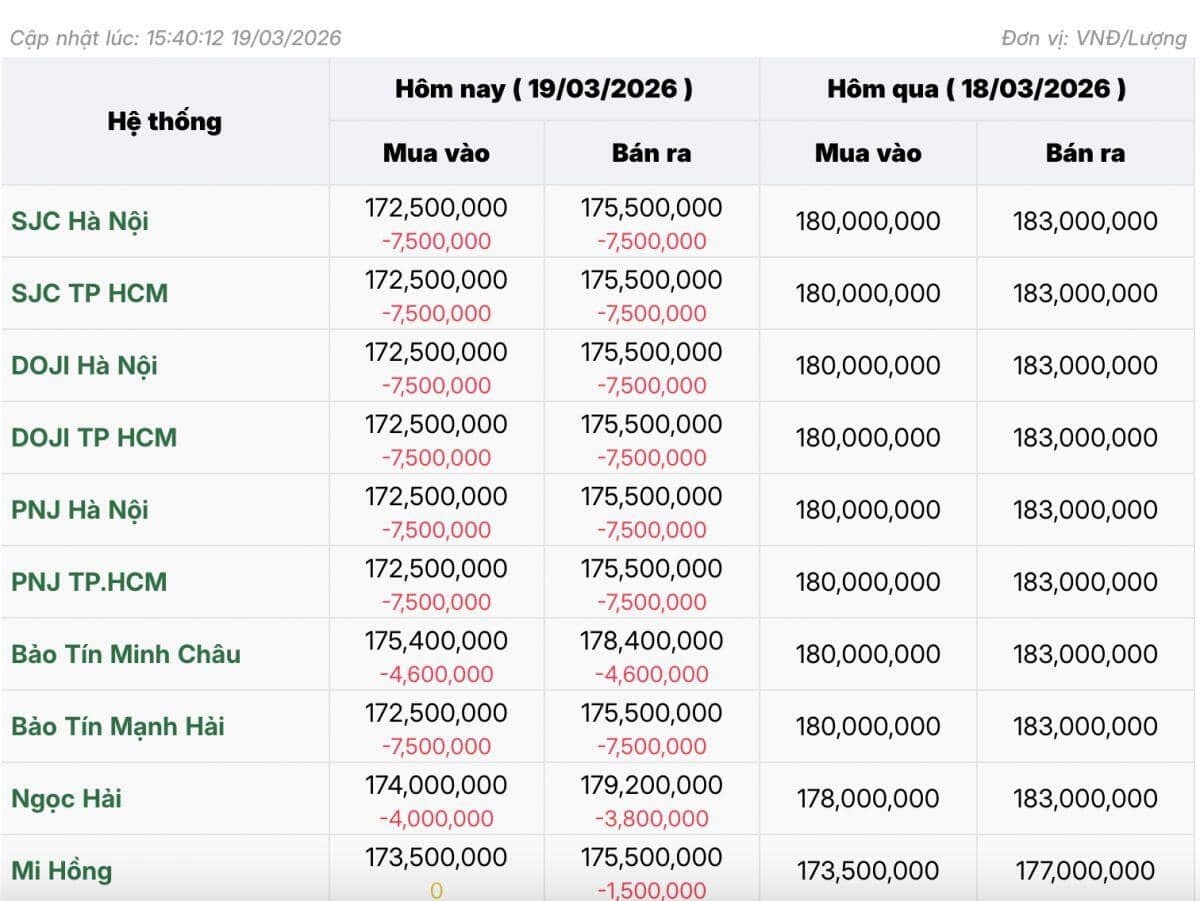Select Bảo Tín Mạnh Hải today's buy price
Viewport: 1200px width, 901px height.
[x=436, y=713]
